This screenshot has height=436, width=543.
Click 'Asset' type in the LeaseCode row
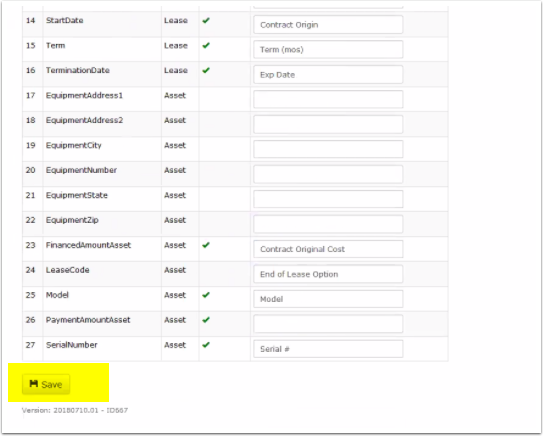[x=175, y=270]
